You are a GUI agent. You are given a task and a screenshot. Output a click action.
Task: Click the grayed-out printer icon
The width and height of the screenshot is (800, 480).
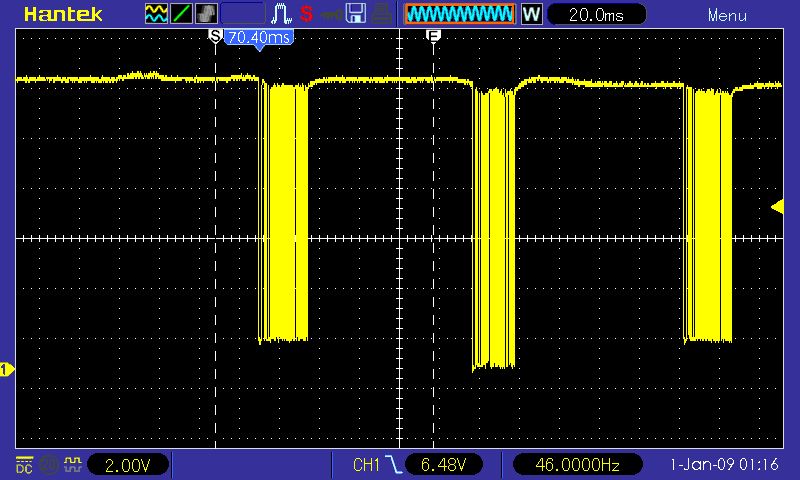[x=381, y=14]
